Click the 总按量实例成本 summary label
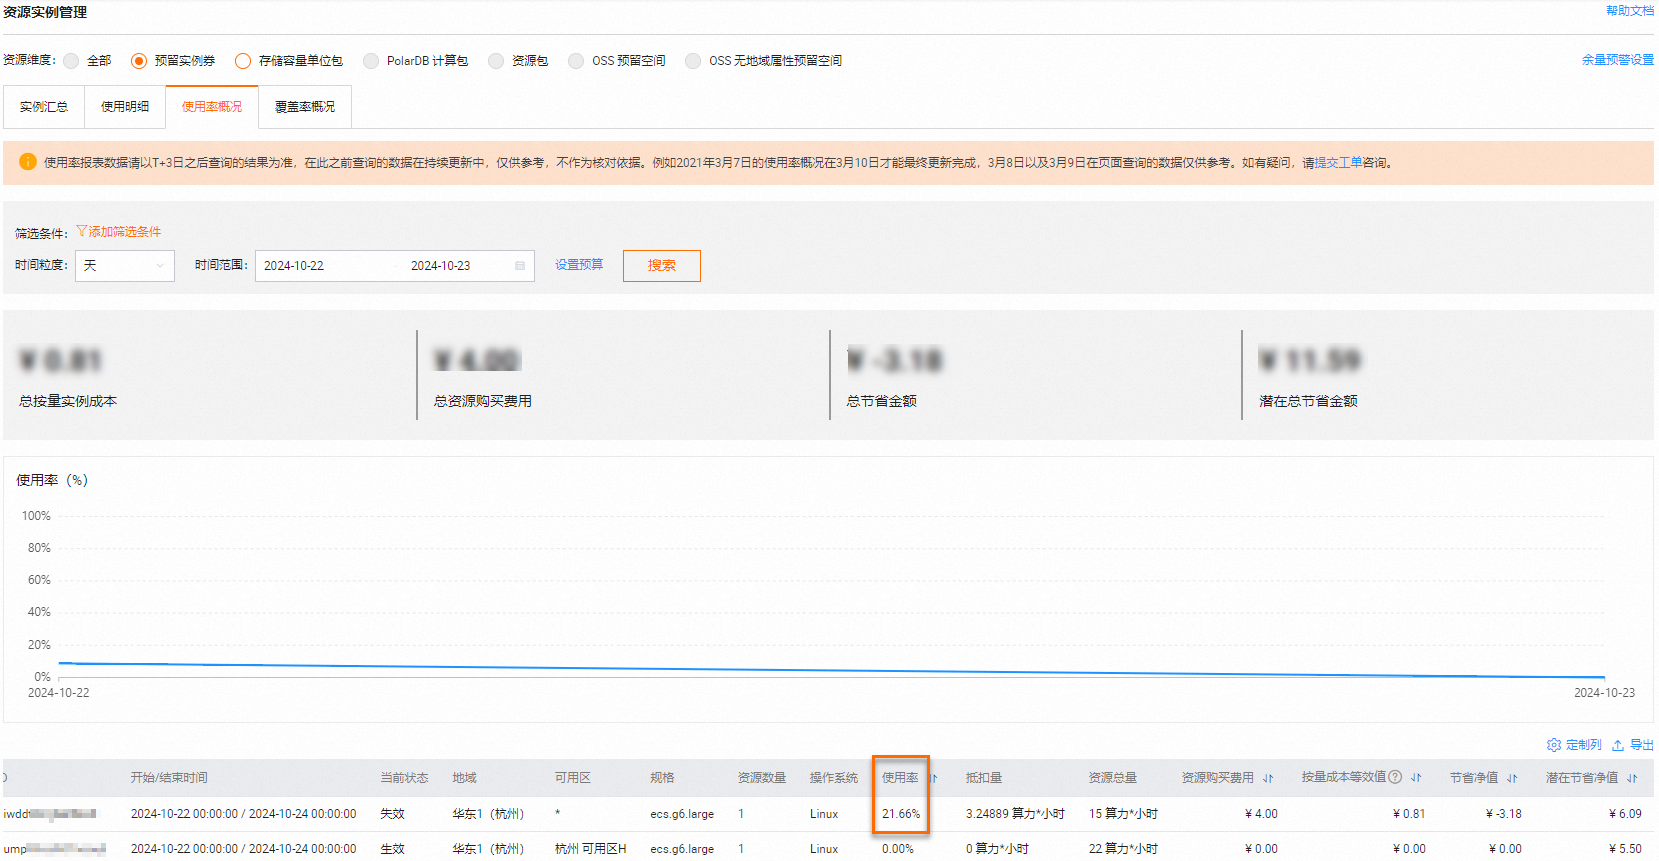 (68, 401)
